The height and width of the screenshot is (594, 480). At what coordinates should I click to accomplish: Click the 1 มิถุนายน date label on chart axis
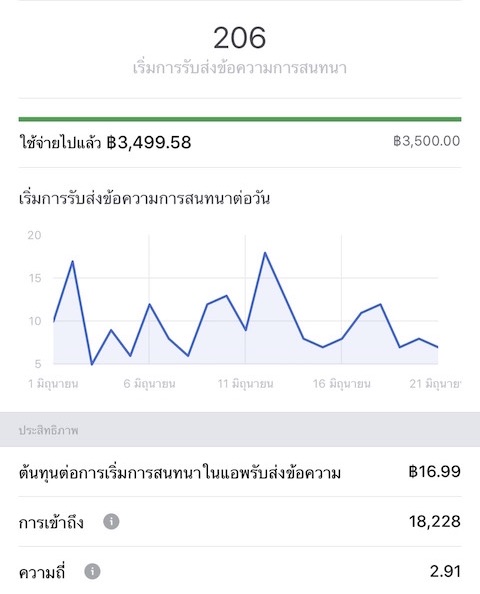pyautogui.click(x=53, y=384)
